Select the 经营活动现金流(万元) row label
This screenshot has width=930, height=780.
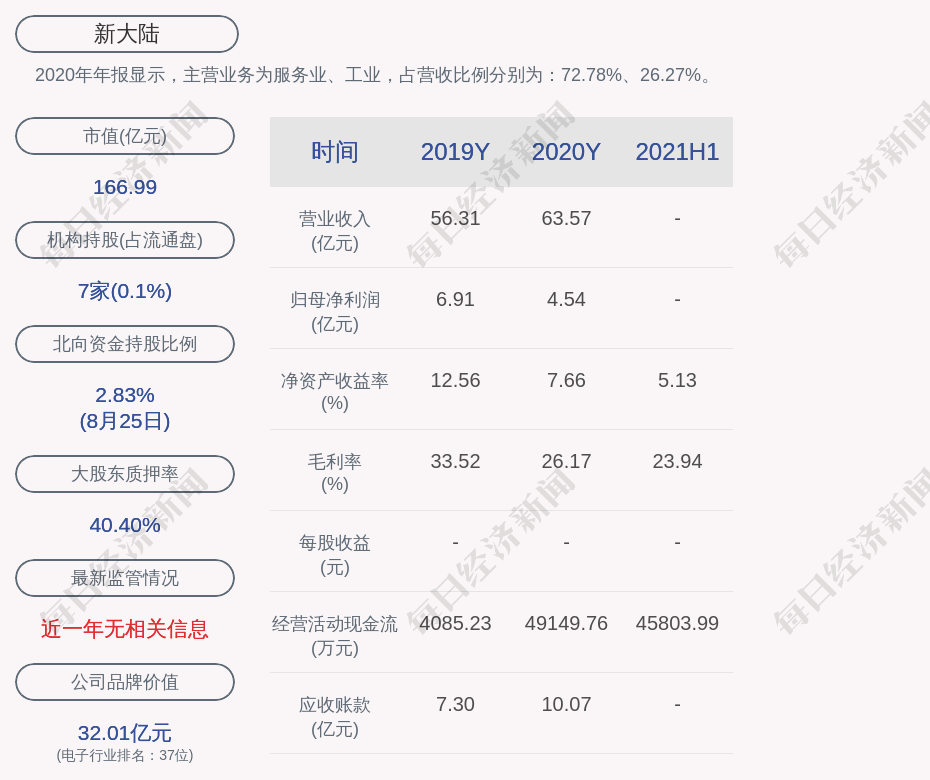click(x=335, y=636)
